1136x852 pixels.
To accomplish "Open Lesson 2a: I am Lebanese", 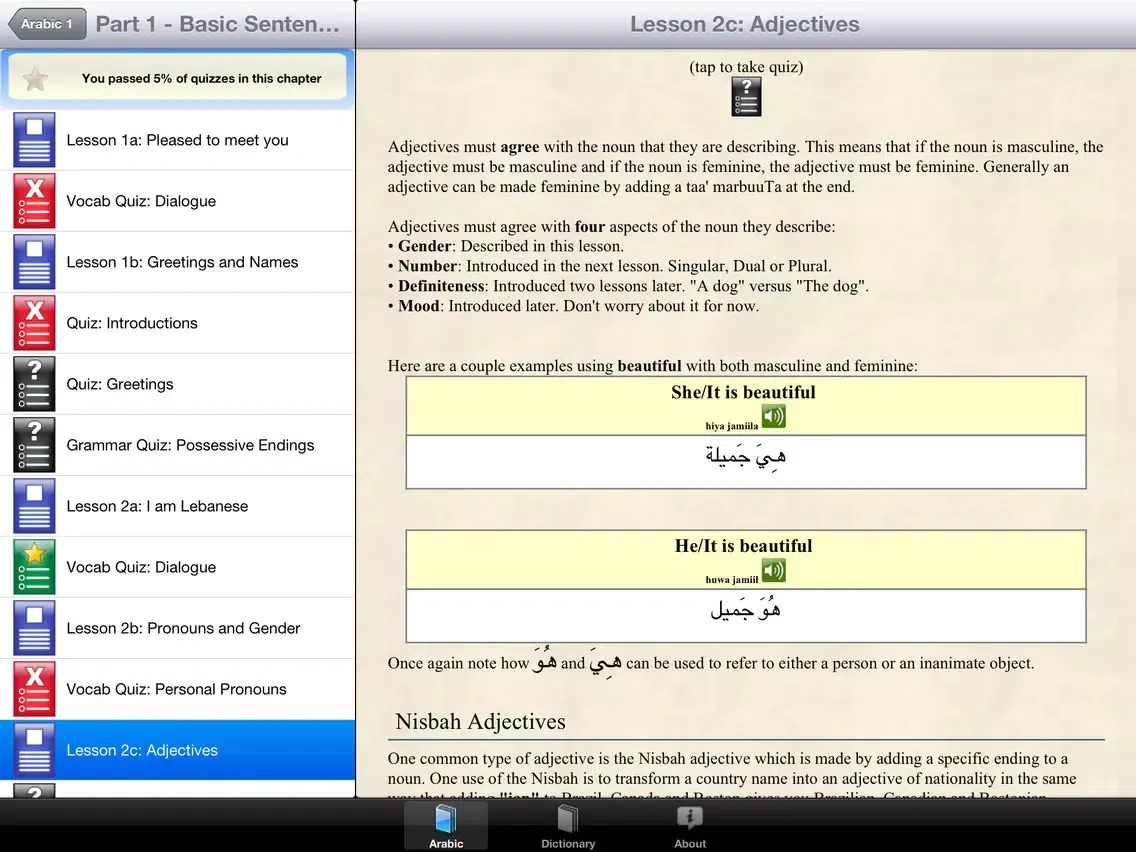I will [x=178, y=506].
